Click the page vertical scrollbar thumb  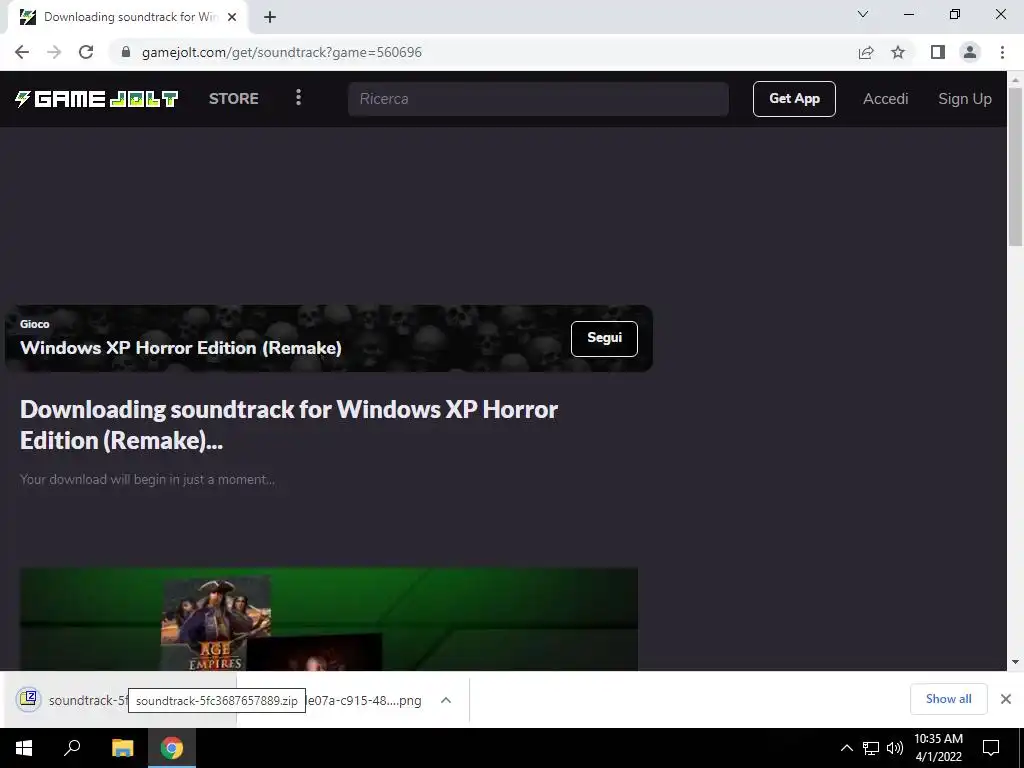point(1015,167)
